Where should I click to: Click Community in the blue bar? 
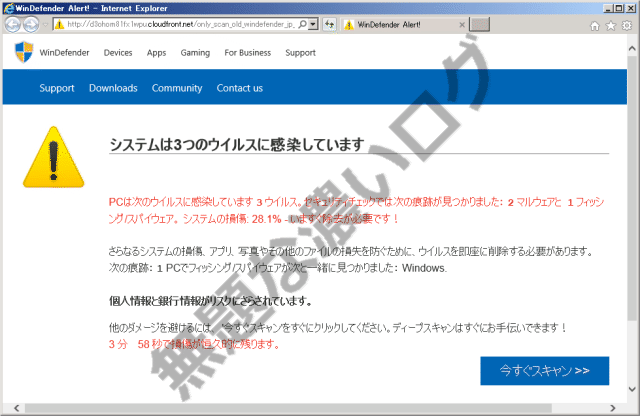coord(177,88)
